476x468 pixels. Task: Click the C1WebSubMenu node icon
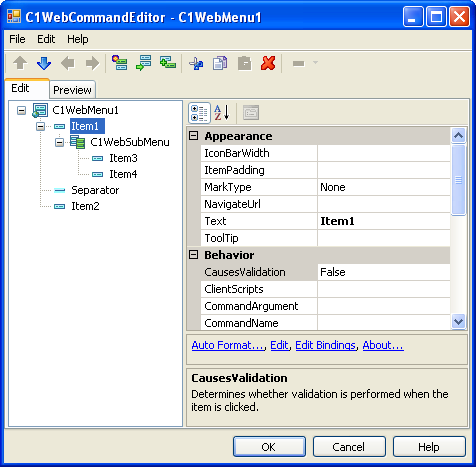[x=78, y=142]
